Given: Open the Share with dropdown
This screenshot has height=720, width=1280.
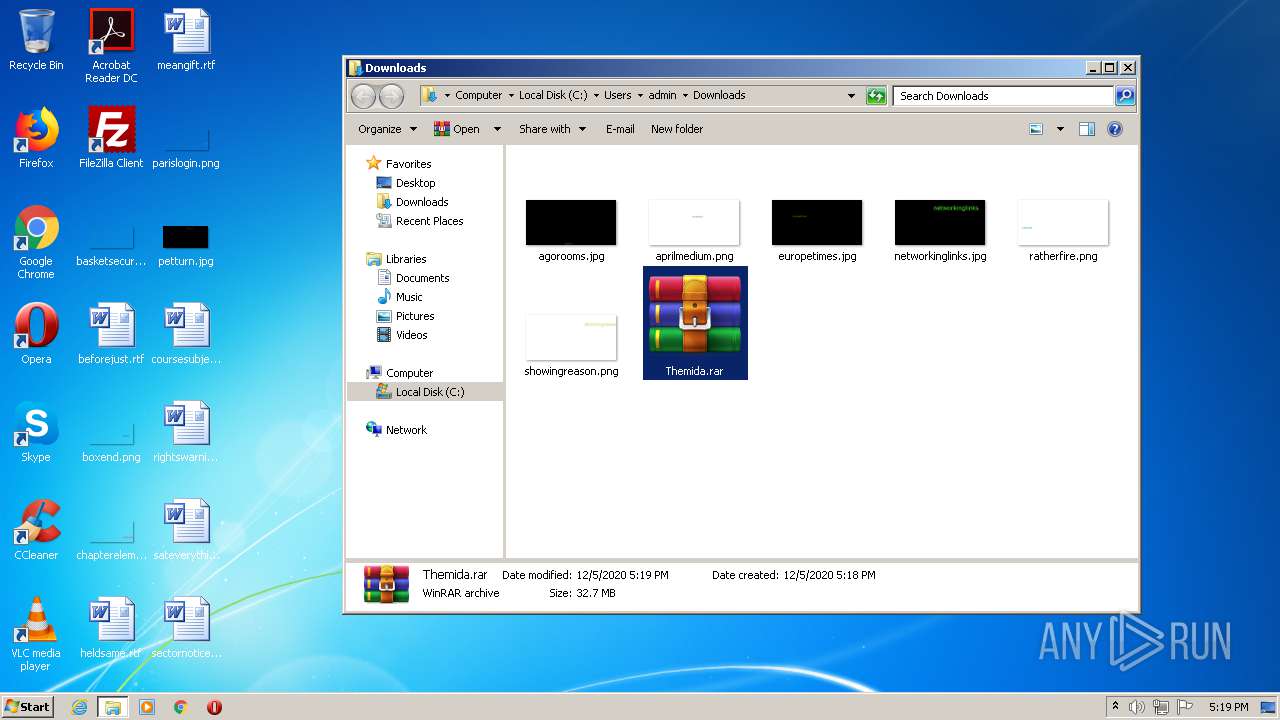Looking at the screenshot, I should (x=552, y=129).
